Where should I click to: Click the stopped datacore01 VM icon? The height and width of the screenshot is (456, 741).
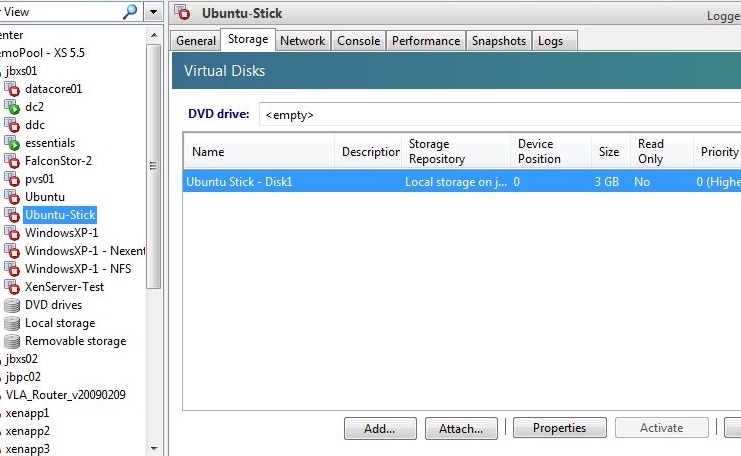pos(12,89)
